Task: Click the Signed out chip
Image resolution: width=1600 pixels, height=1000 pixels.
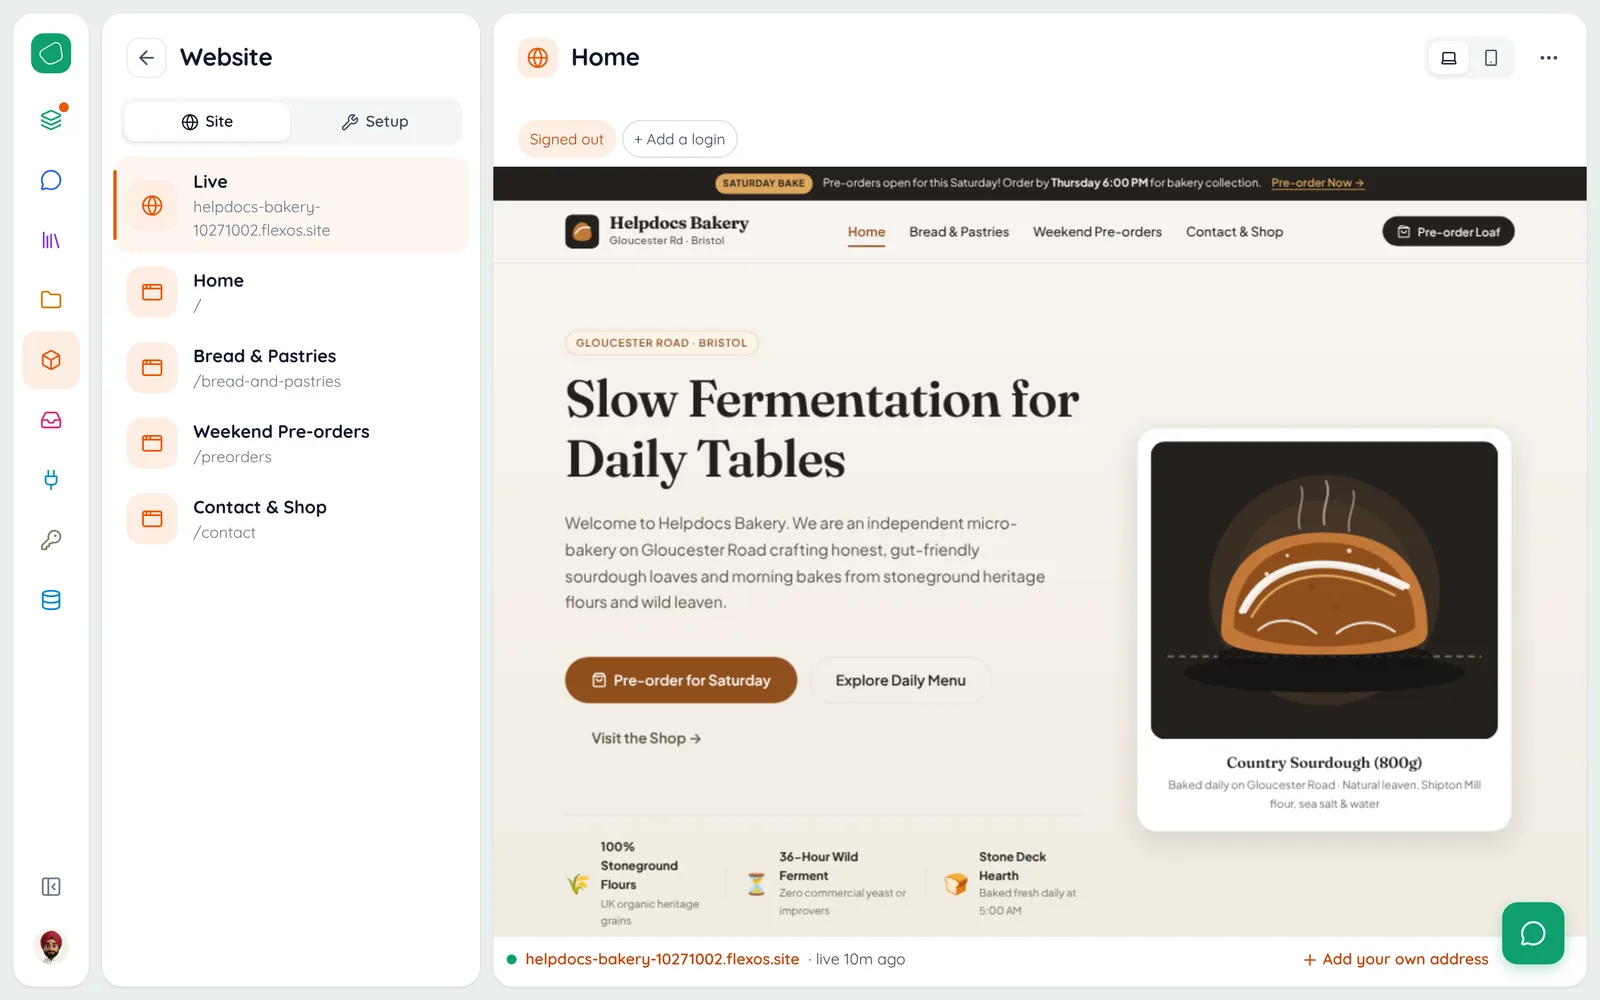Action: tap(566, 139)
